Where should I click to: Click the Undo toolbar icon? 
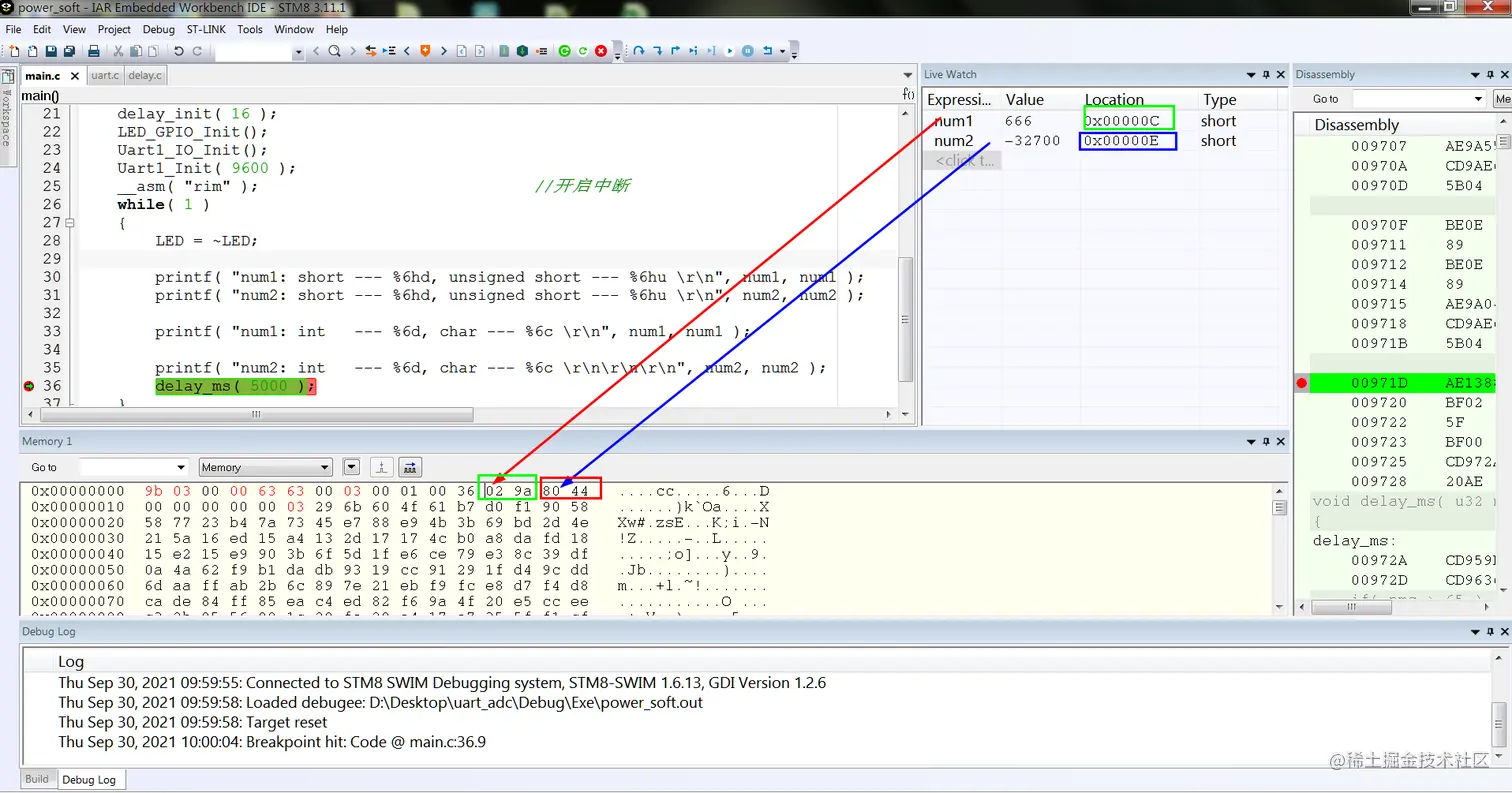(179, 50)
